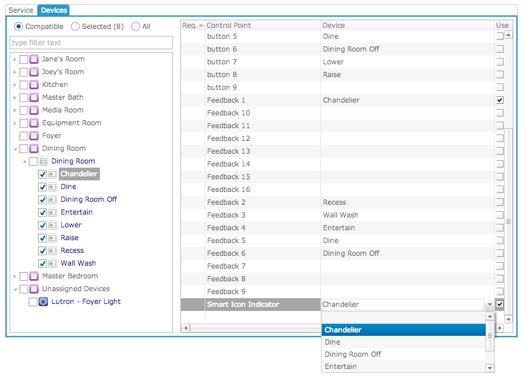The image size is (527, 388).
Task: Click the Dining Room keypad device icon
Action: (x=43, y=161)
